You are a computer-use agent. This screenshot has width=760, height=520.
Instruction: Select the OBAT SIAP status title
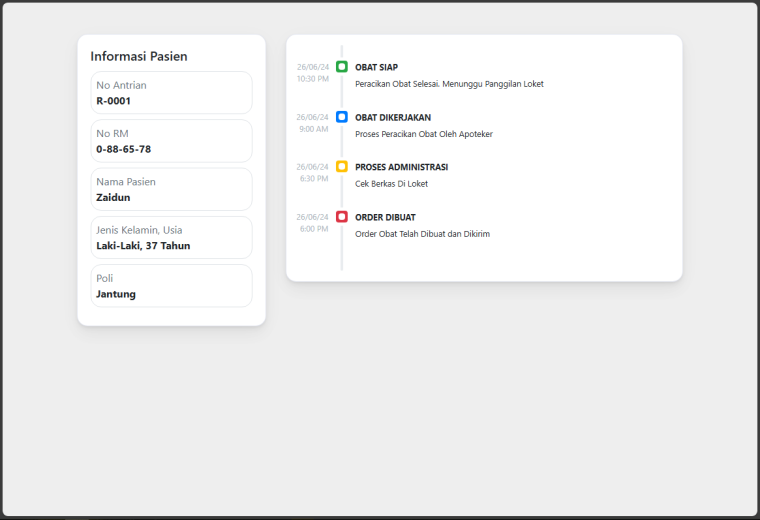click(x=376, y=67)
